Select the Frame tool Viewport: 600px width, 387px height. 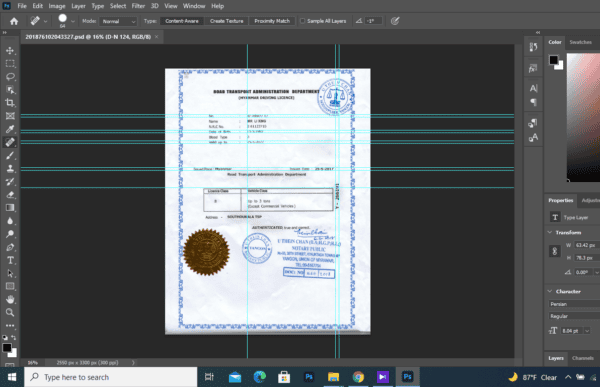pos(10,116)
